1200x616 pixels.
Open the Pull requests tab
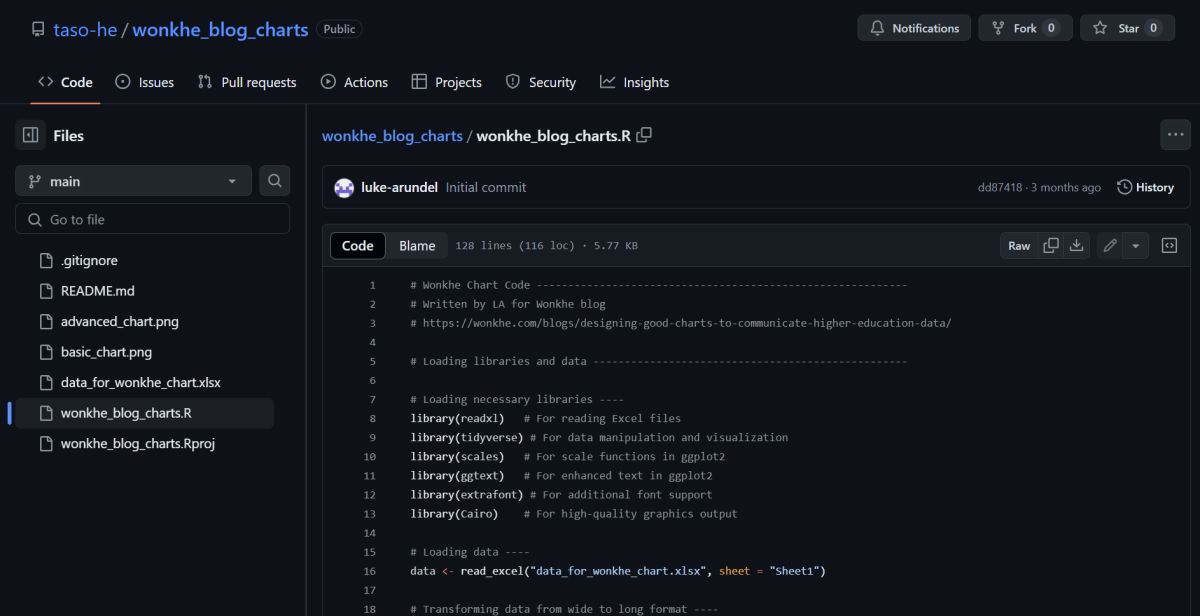click(247, 82)
